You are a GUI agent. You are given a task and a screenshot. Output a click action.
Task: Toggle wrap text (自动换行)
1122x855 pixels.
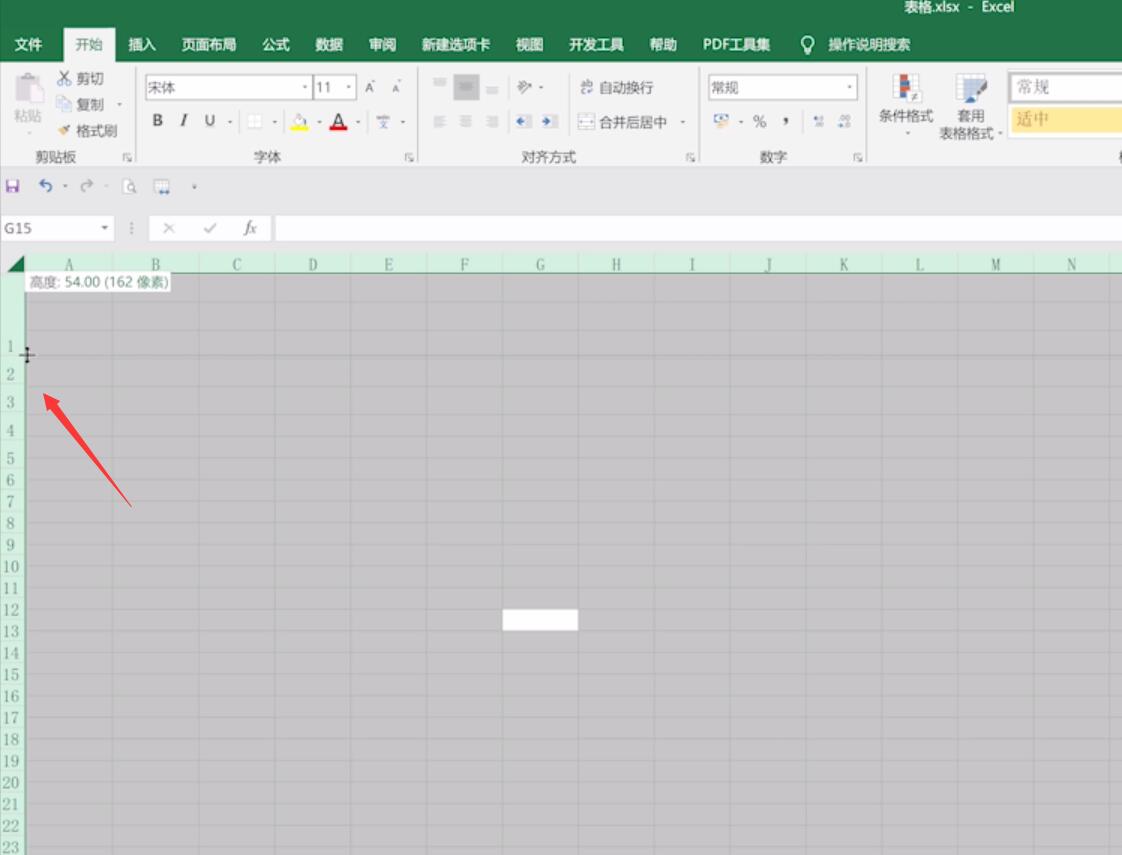click(x=616, y=87)
